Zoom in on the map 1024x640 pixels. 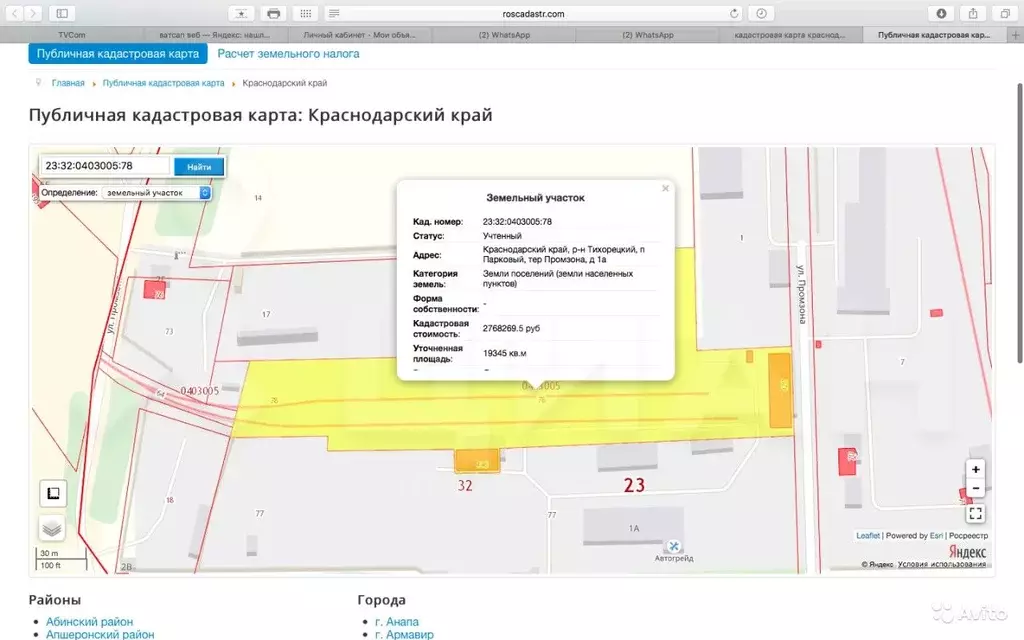tap(975, 469)
